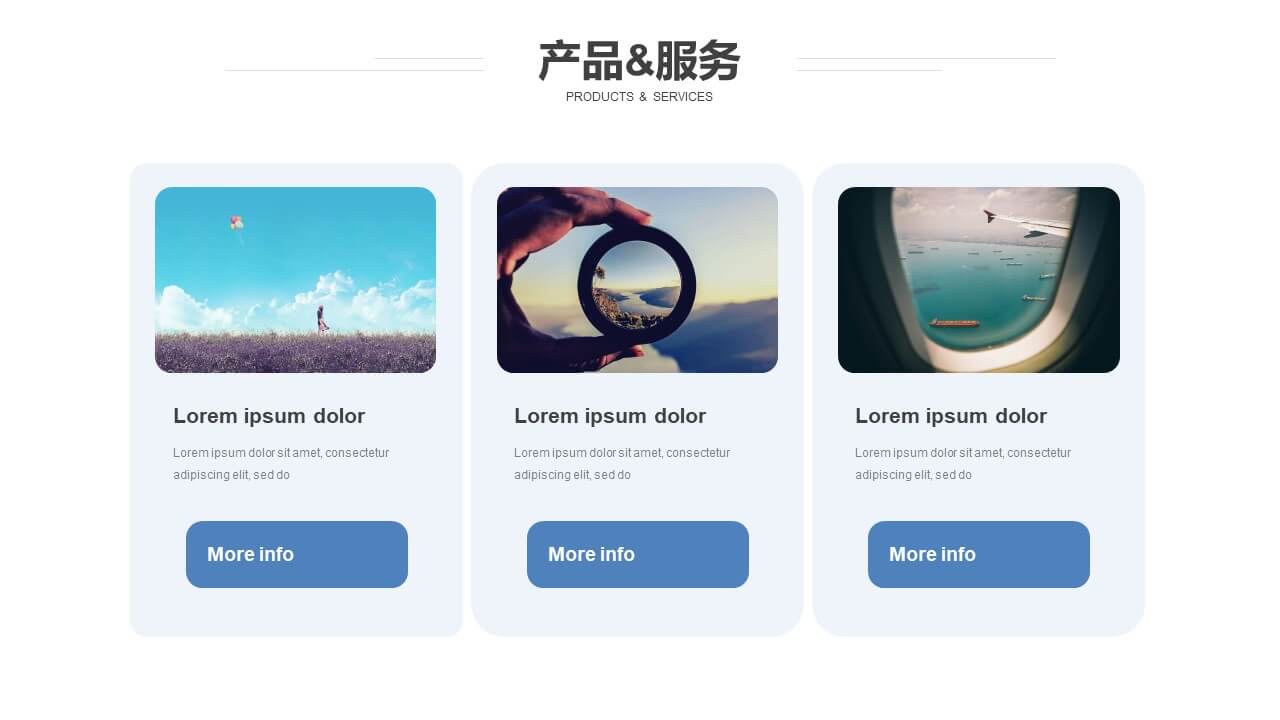Click the airplane wing in window photo
Screen dimensions: 1280x720
[1026, 224]
